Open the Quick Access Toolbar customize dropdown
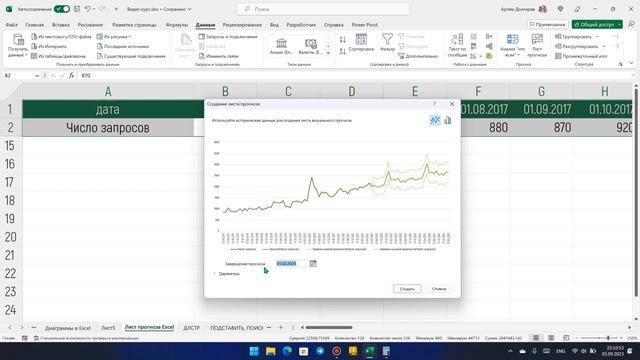Viewport: 640px width, 360px height. click(x=116, y=9)
